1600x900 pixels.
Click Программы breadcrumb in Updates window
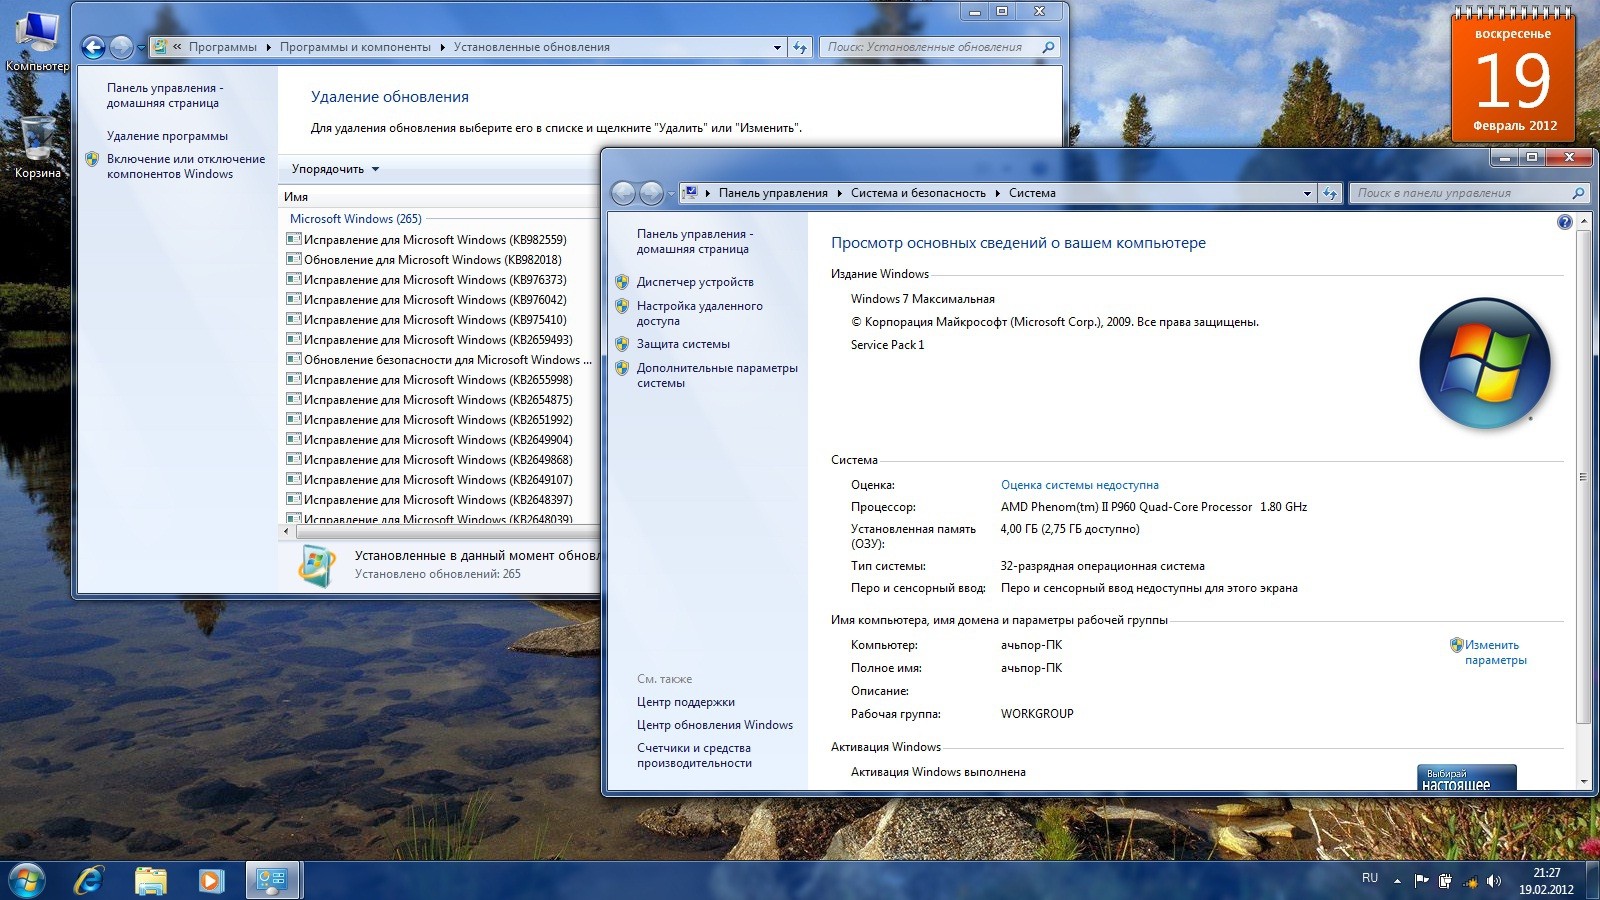tap(223, 47)
